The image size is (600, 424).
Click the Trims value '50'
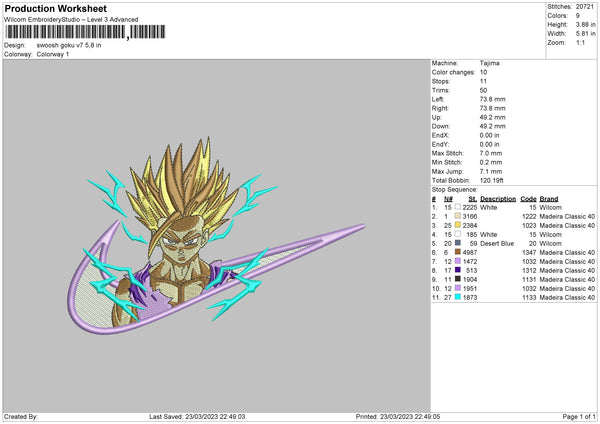tap(483, 90)
